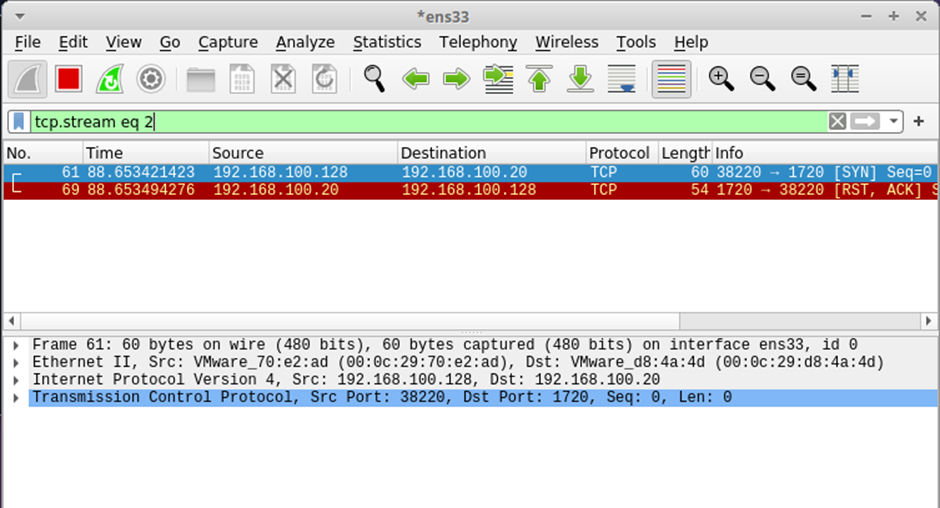The image size is (940, 508).
Task: Open recent display filters dropdown
Action: (893, 122)
